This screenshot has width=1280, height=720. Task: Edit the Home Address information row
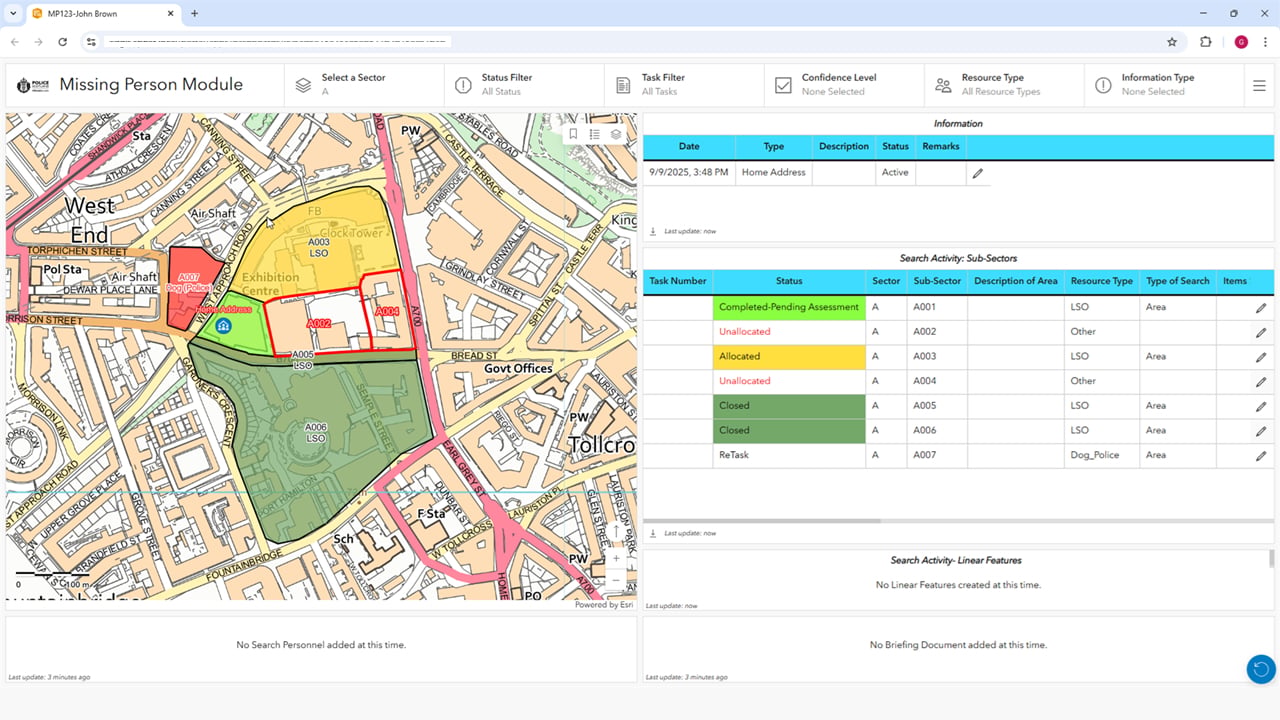pos(978,173)
